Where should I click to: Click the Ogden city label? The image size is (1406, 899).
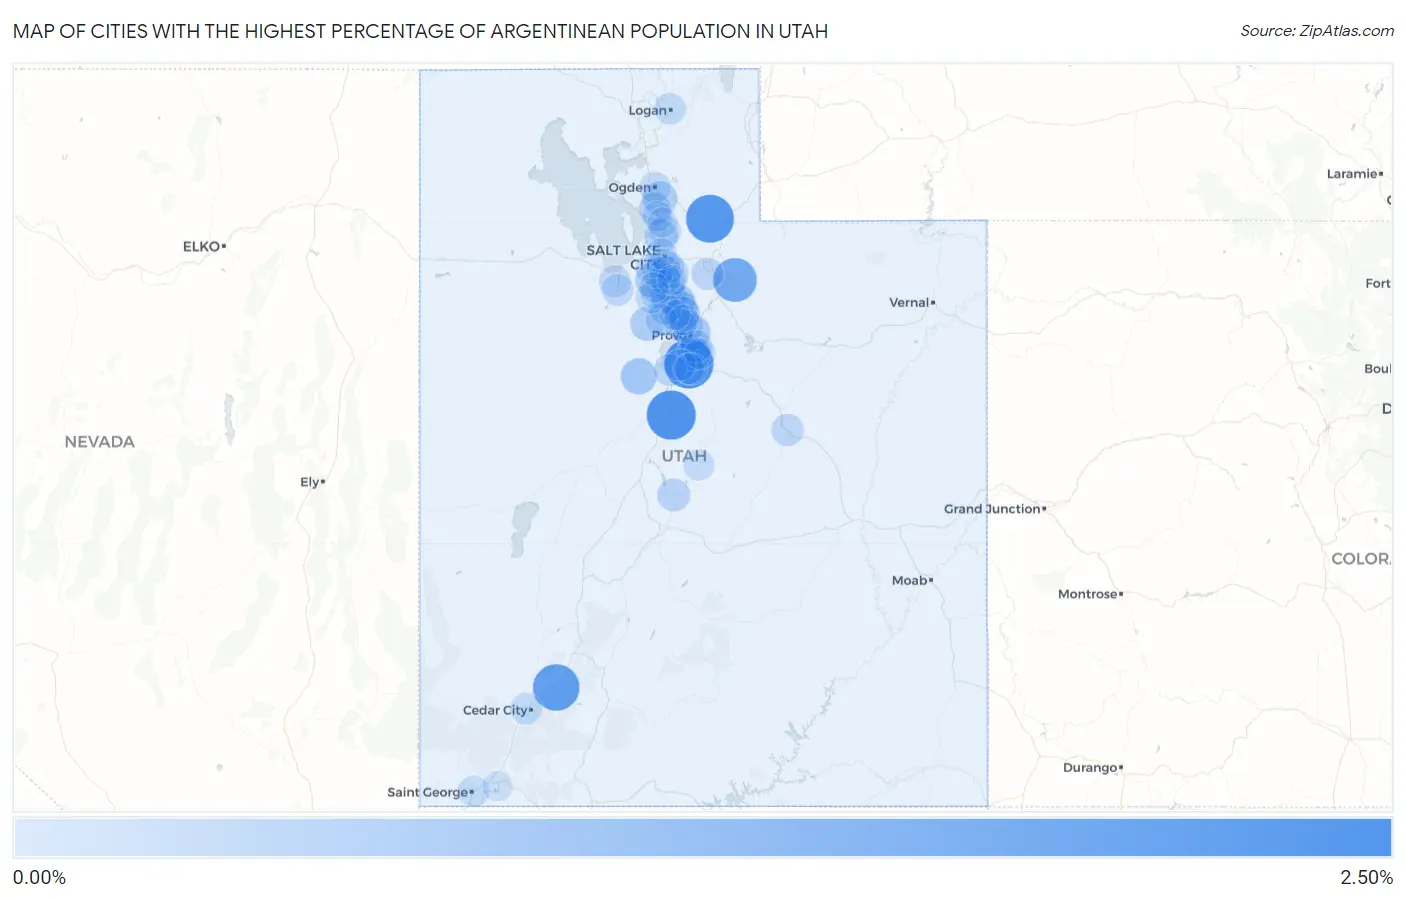click(x=629, y=187)
